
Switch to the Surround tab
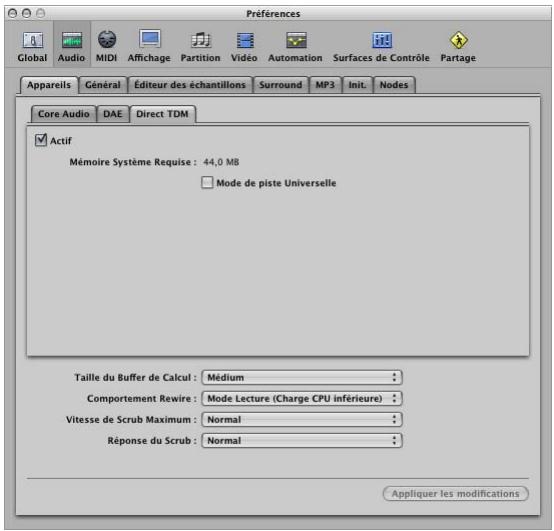[281, 85]
